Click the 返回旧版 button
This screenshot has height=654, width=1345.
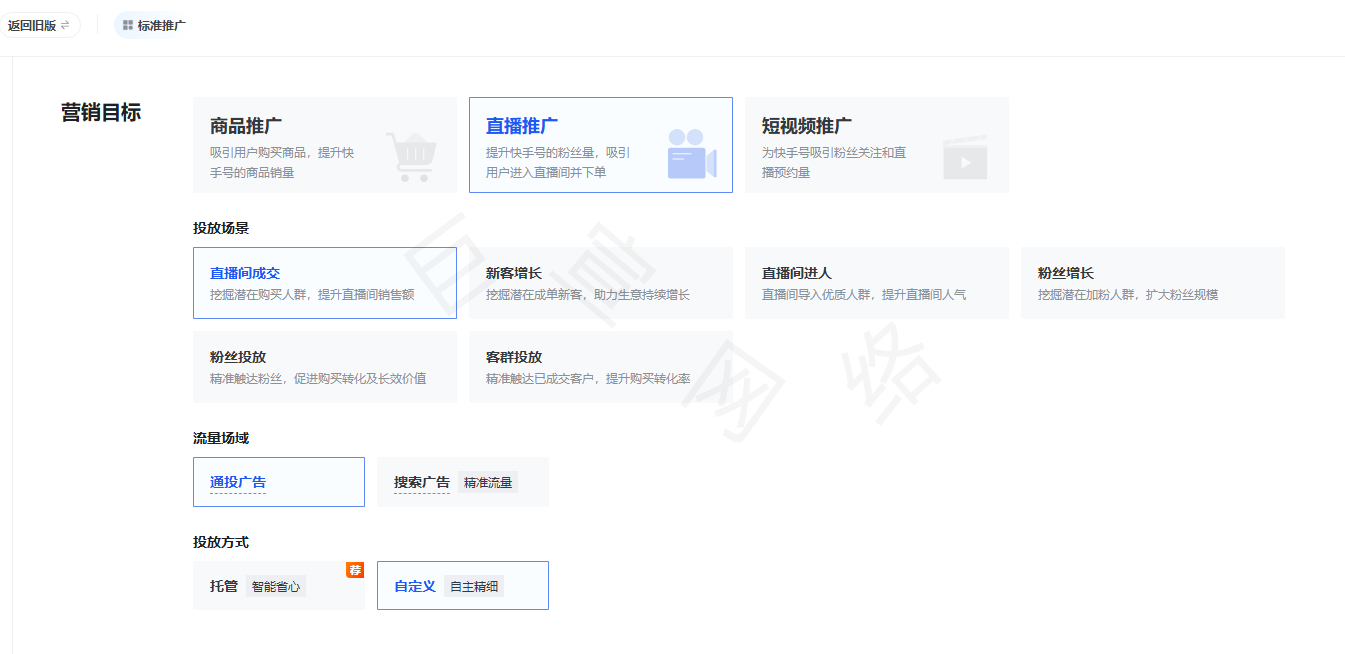41,24
